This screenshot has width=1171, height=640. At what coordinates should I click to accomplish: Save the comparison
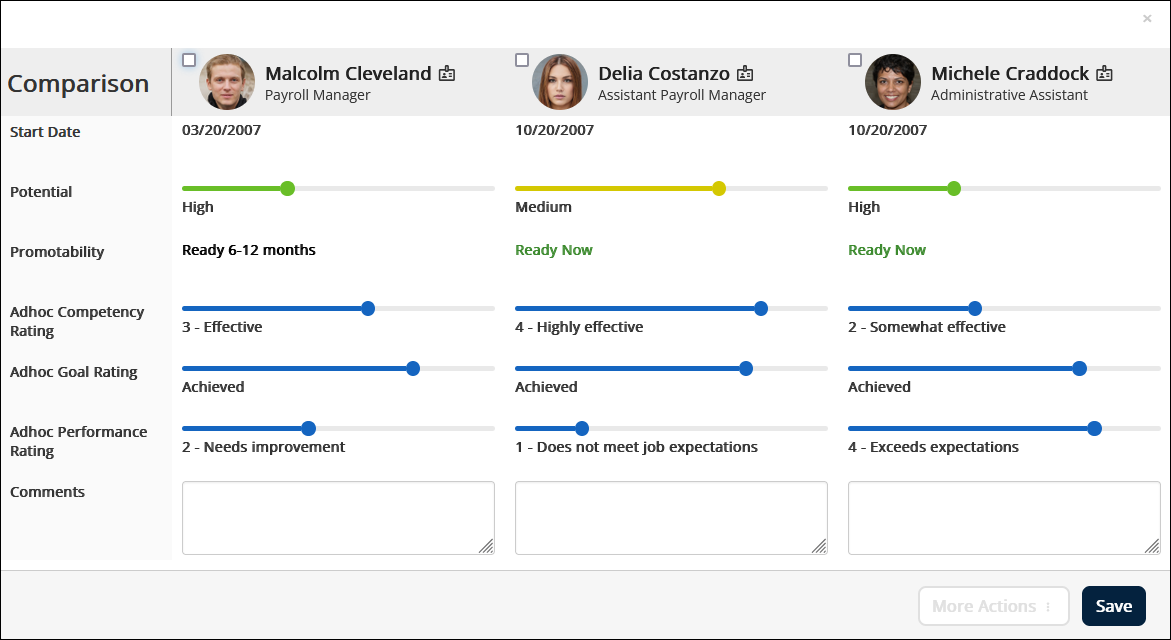(1113, 606)
